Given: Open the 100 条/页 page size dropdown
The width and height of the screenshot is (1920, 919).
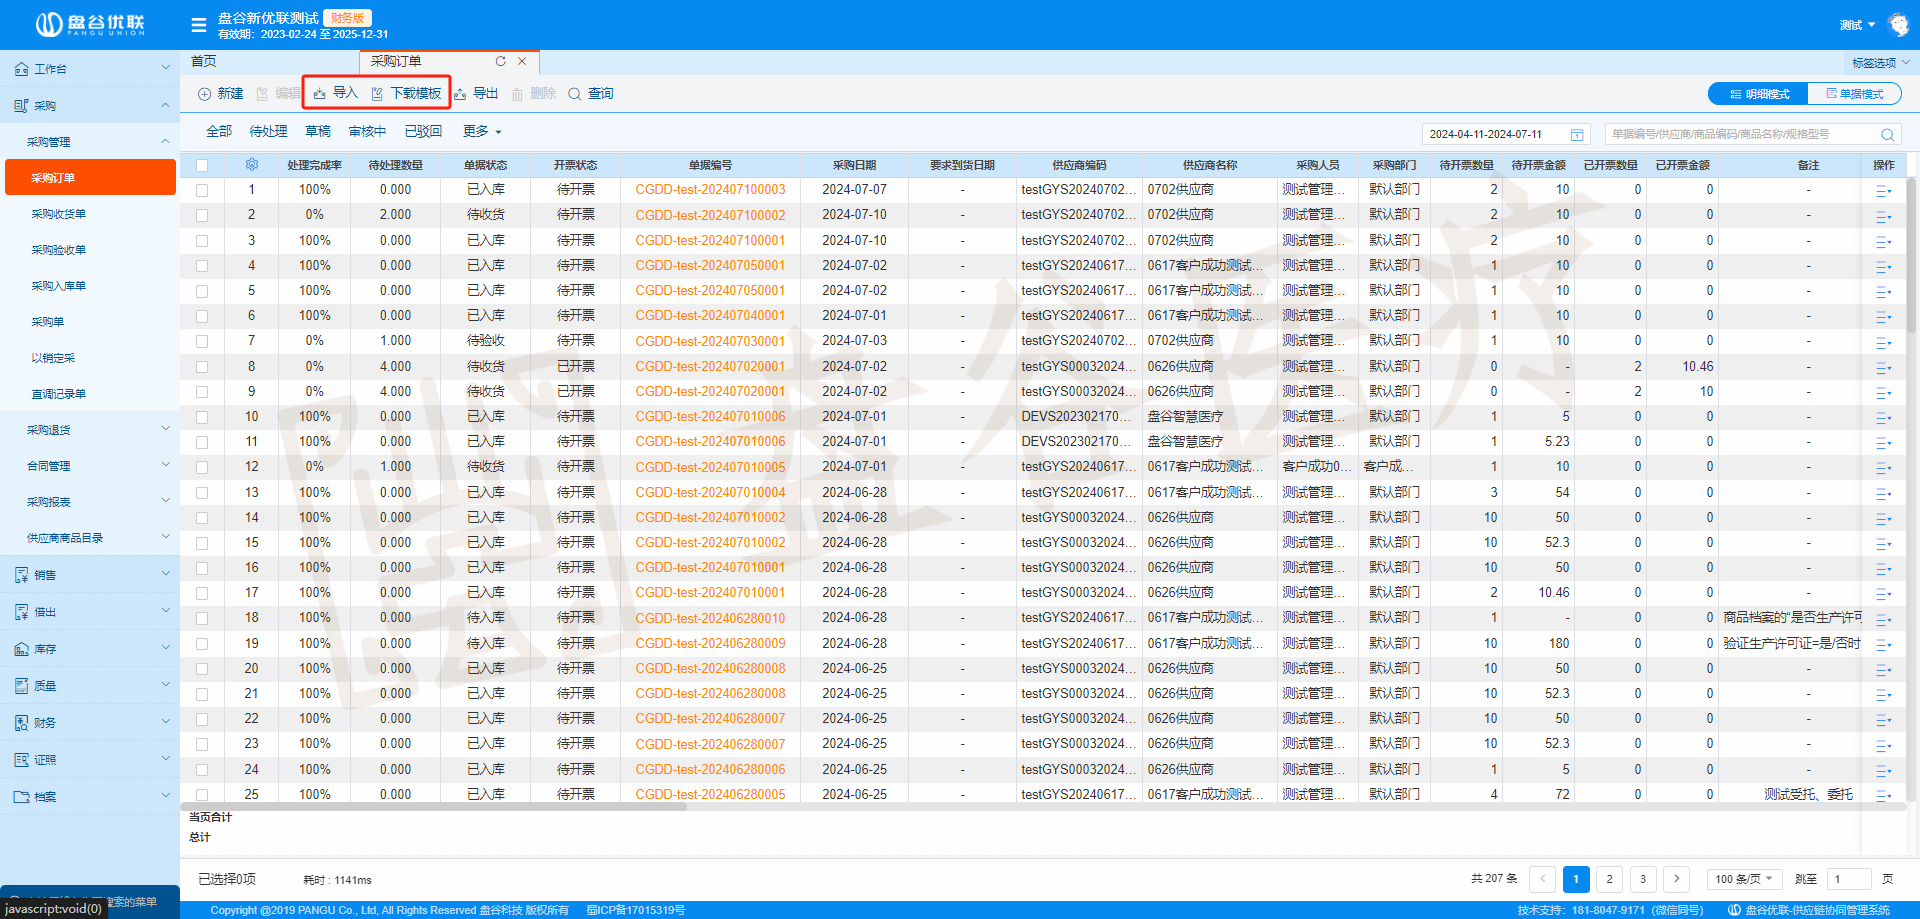Looking at the screenshot, I should (x=1744, y=879).
